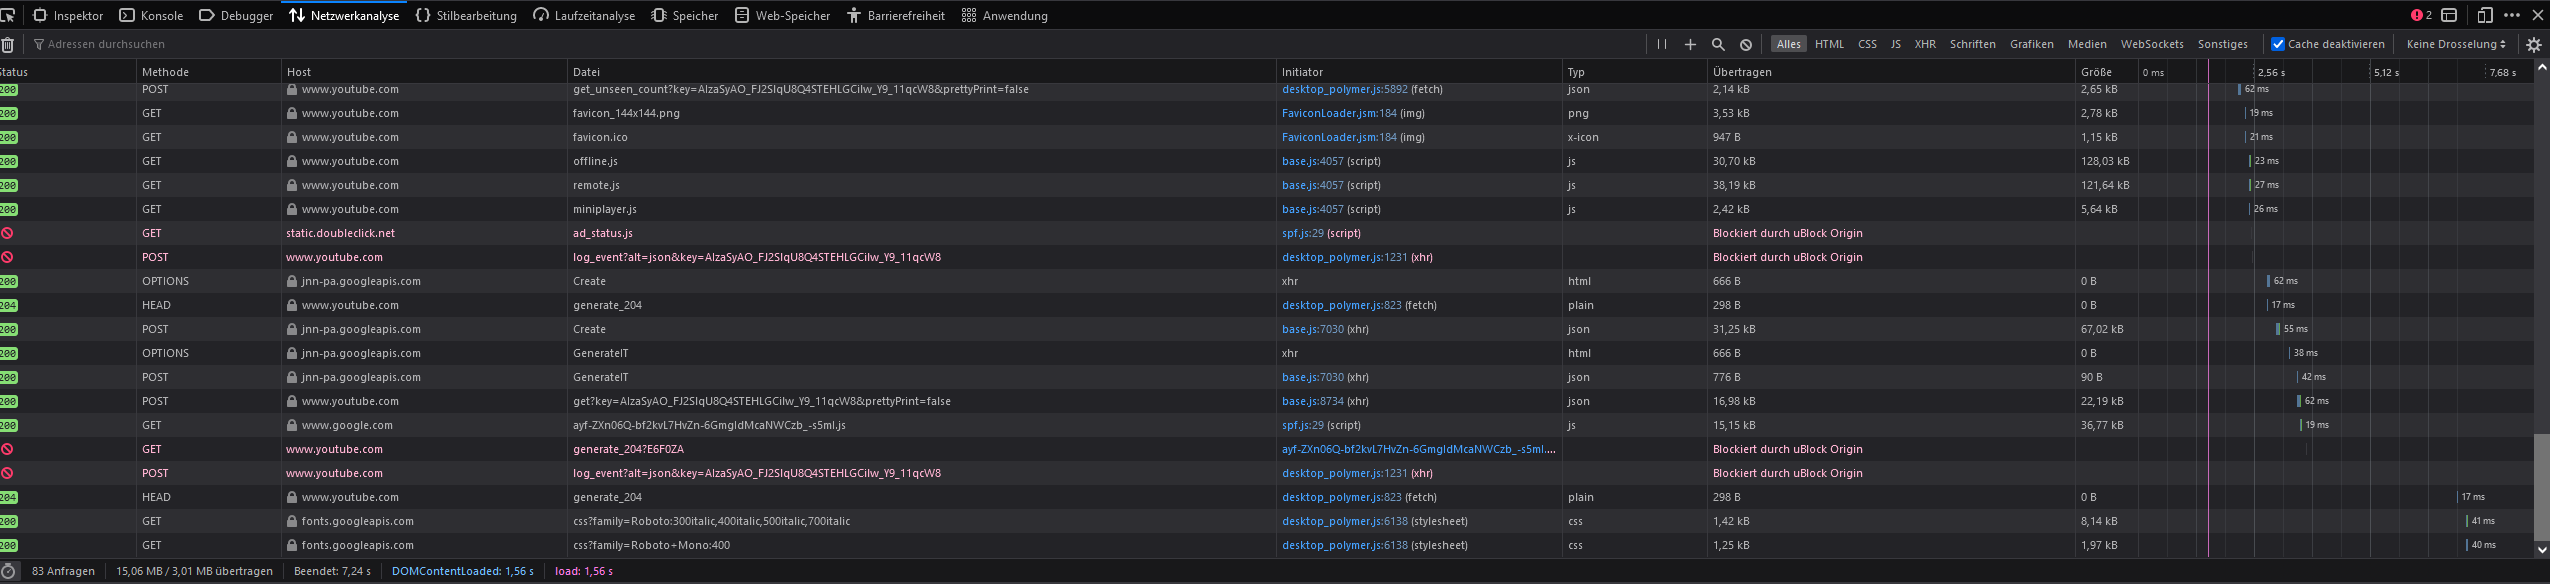2550x584 pixels.
Task: Clear the network log with the trash icon
Action: [7, 44]
